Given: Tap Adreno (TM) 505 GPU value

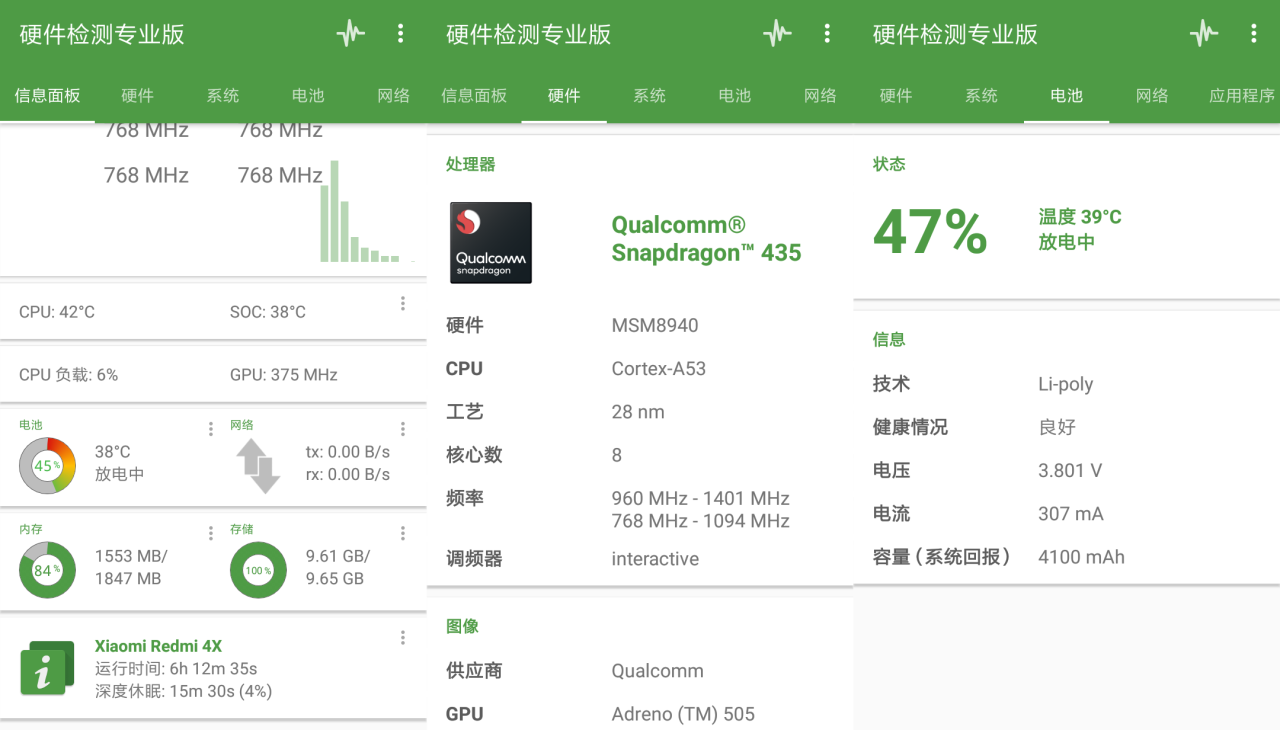Looking at the screenshot, I should pos(683,714).
